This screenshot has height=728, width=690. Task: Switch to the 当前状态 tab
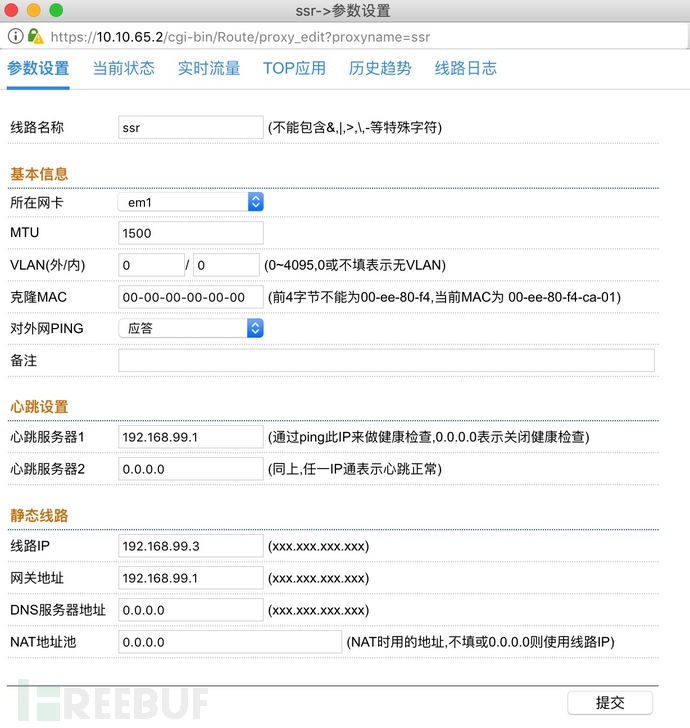point(124,69)
